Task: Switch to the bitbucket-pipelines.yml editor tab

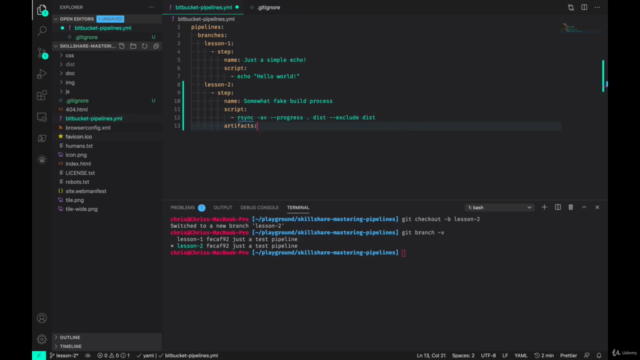Action: (203, 7)
